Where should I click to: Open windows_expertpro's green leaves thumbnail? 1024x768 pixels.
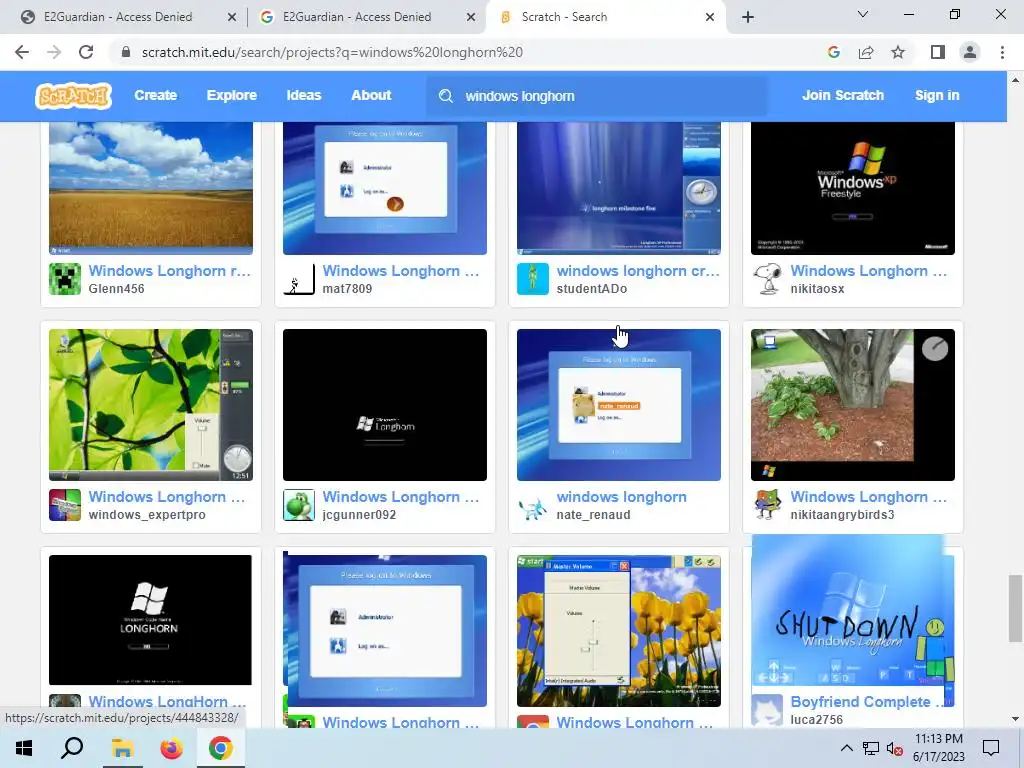[151, 405]
